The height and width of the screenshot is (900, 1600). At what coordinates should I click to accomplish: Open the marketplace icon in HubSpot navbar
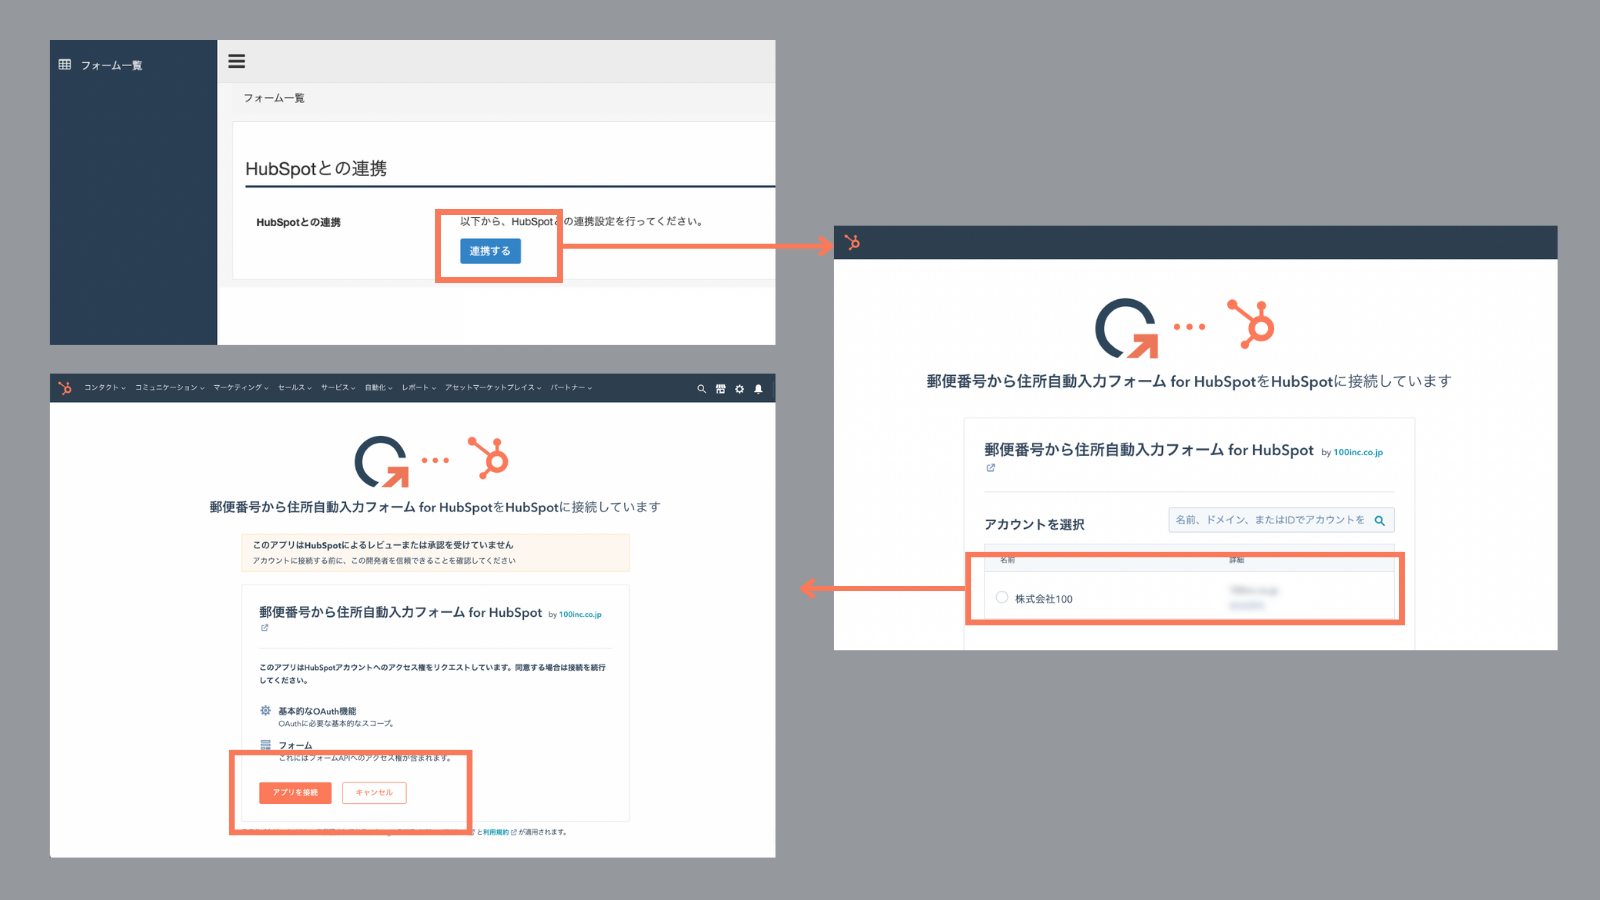(x=720, y=389)
